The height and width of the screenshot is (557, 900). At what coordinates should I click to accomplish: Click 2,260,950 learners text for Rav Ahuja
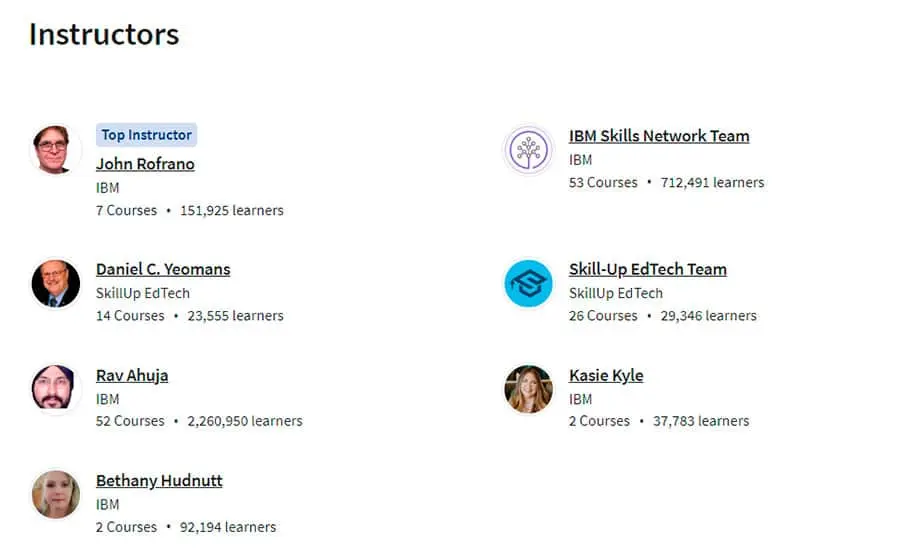(245, 421)
